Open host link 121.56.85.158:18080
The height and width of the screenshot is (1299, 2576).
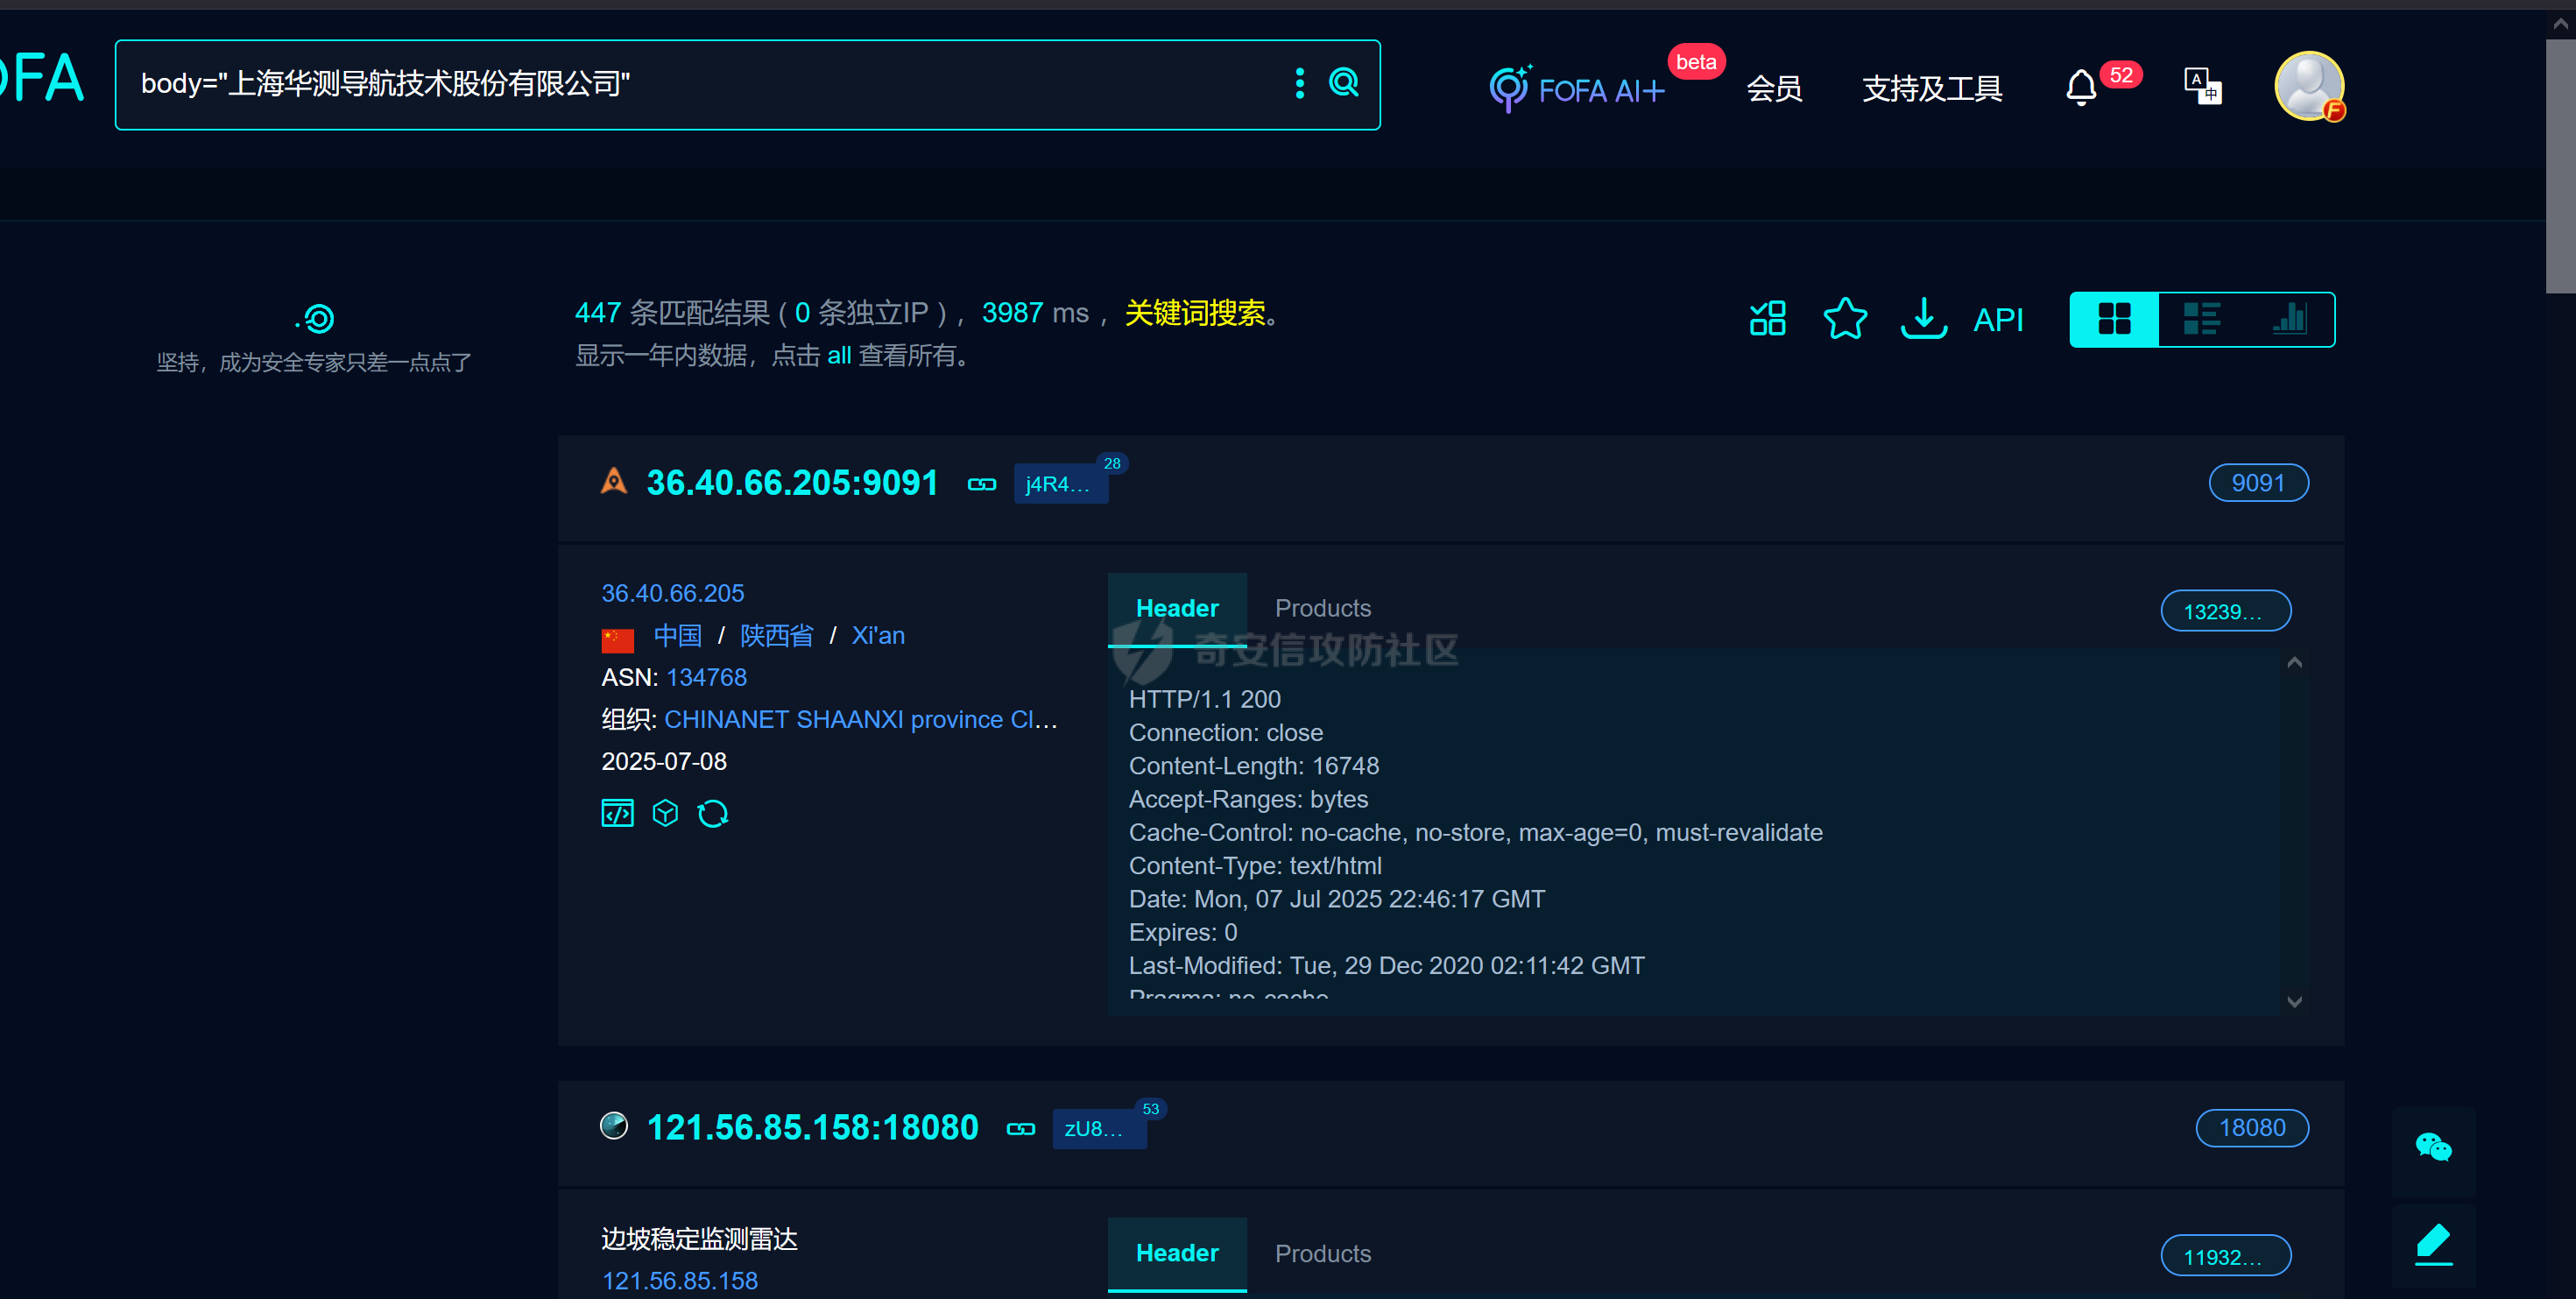812,1127
